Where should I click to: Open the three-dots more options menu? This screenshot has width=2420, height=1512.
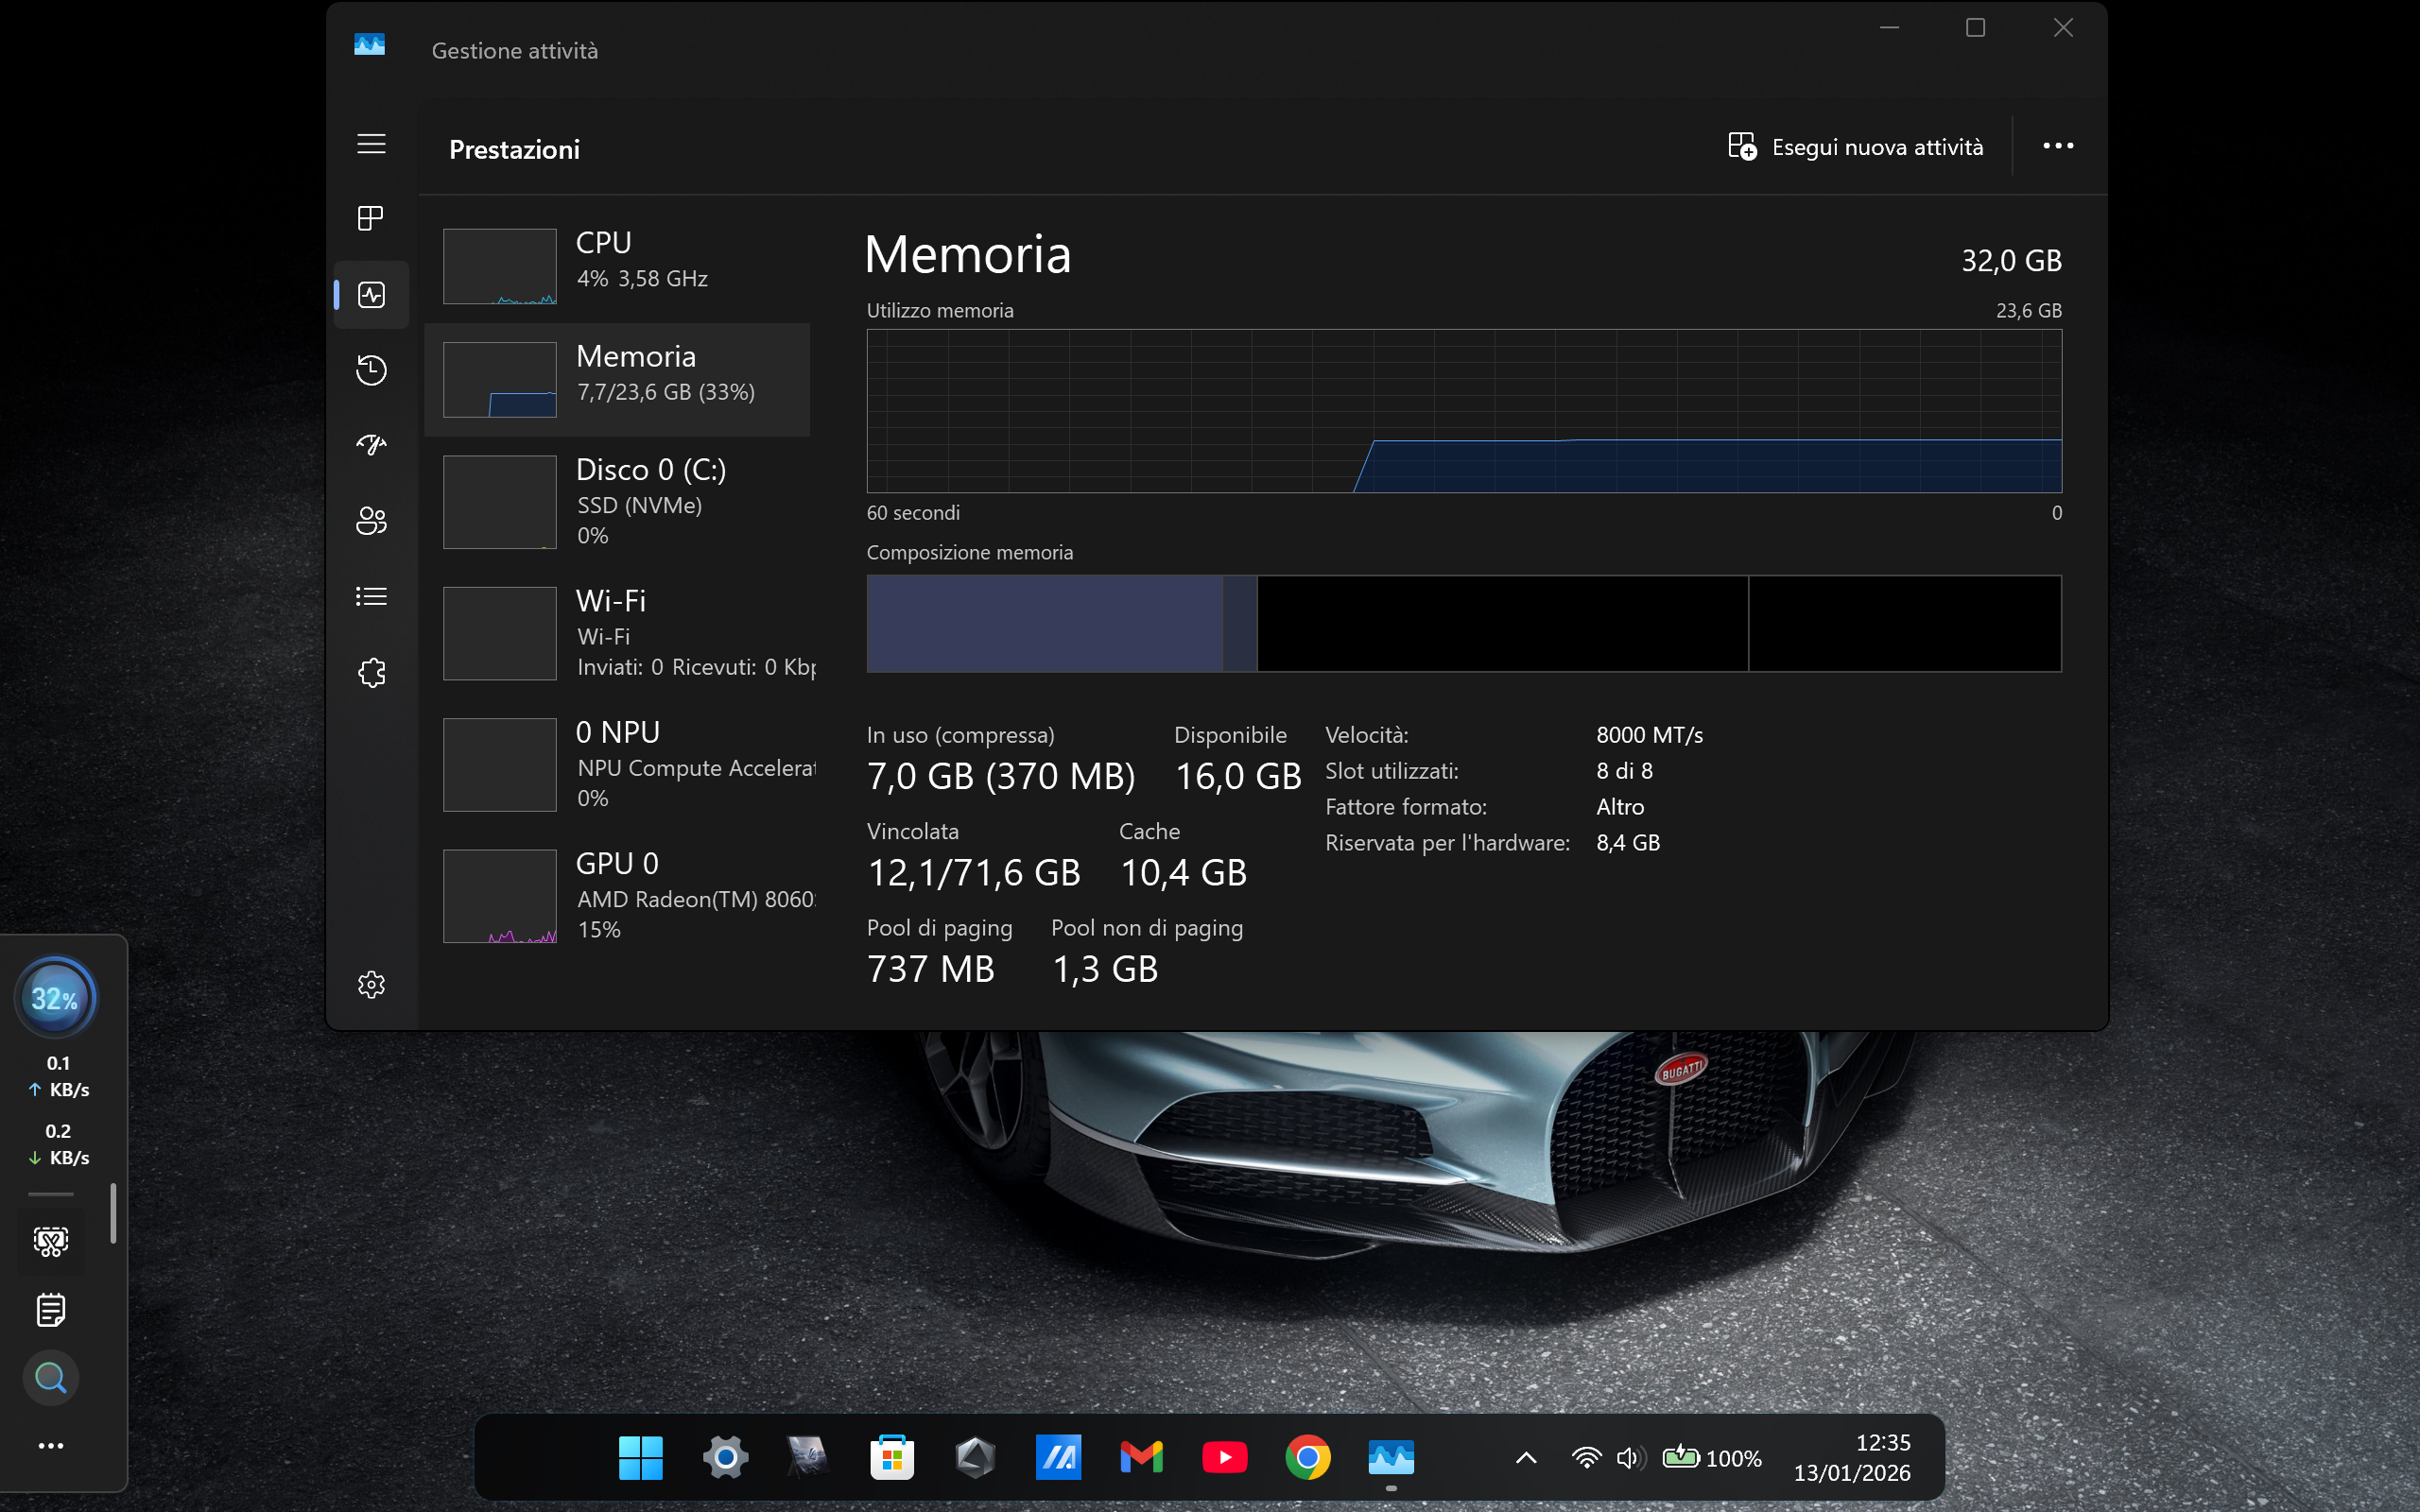tap(2057, 146)
